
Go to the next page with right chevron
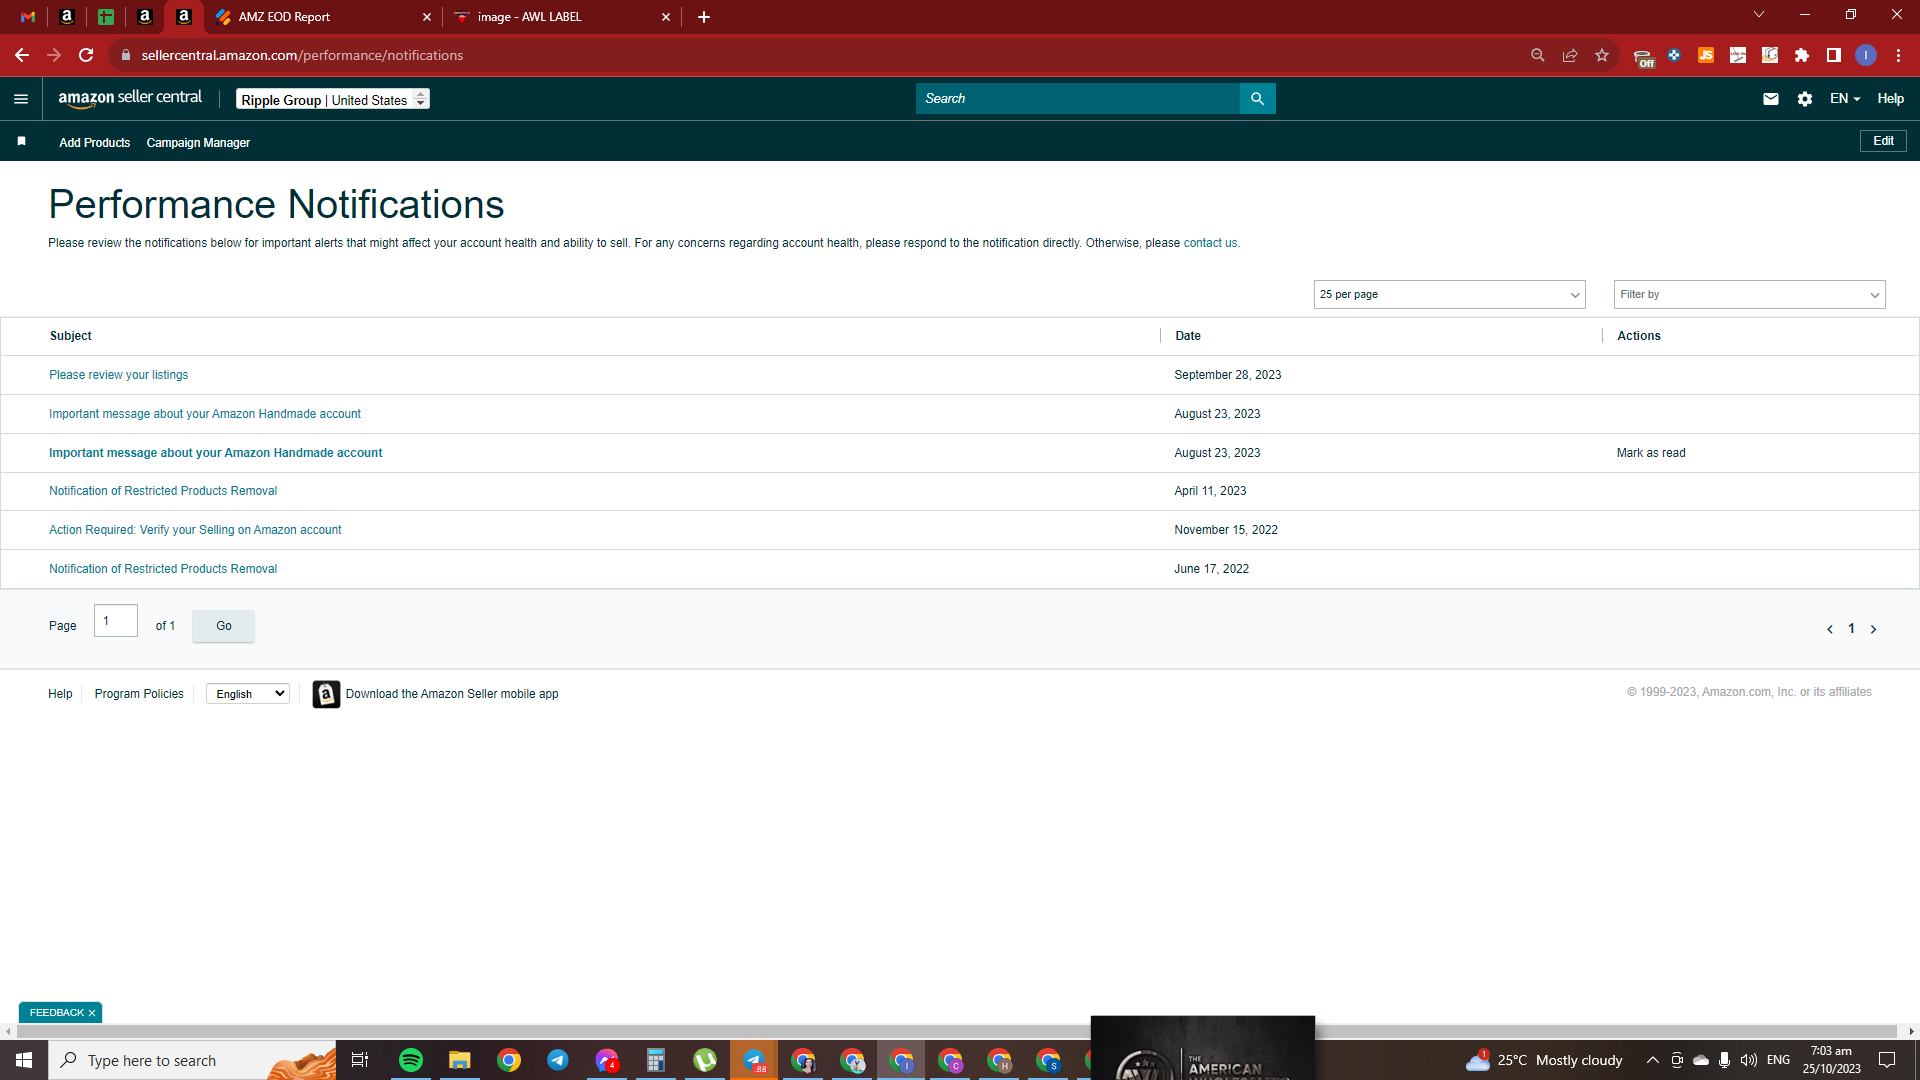(x=1874, y=629)
